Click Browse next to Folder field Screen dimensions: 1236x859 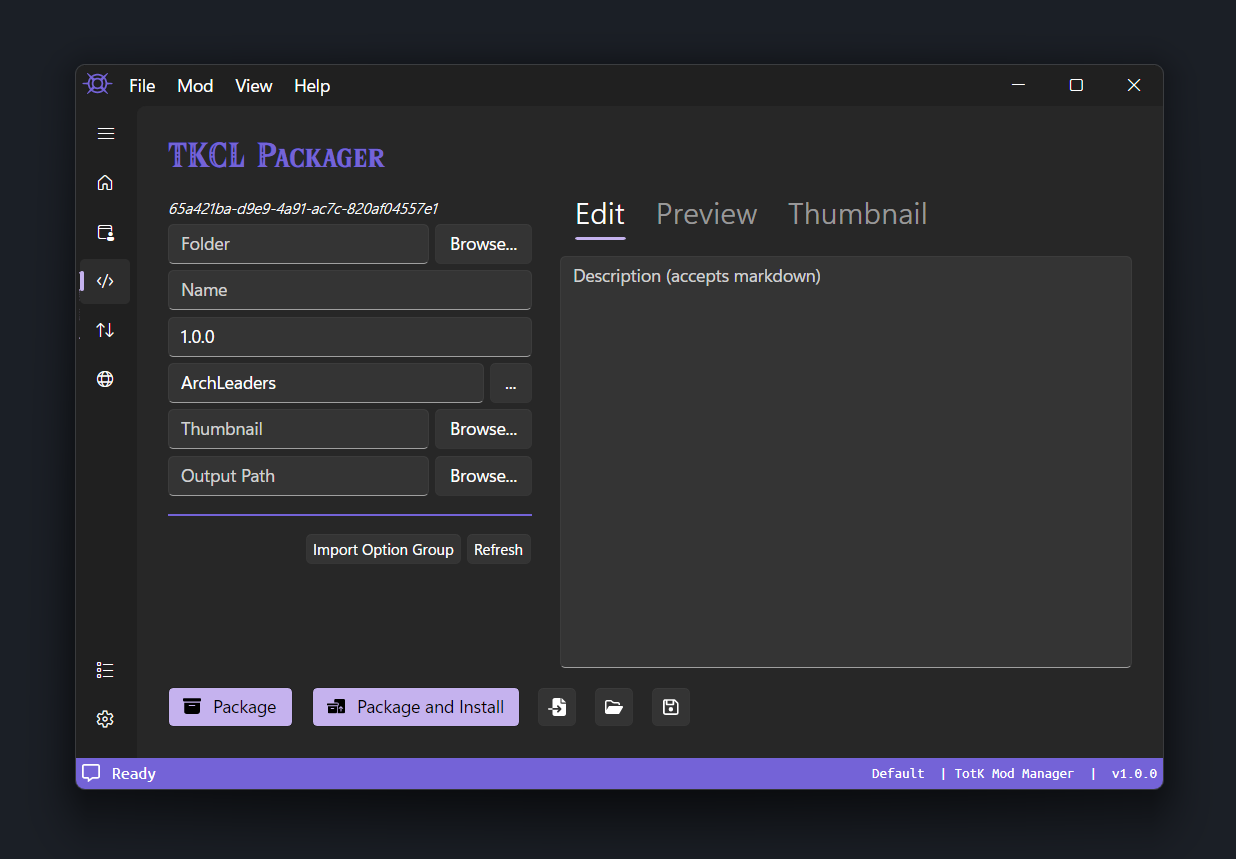click(483, 244)
